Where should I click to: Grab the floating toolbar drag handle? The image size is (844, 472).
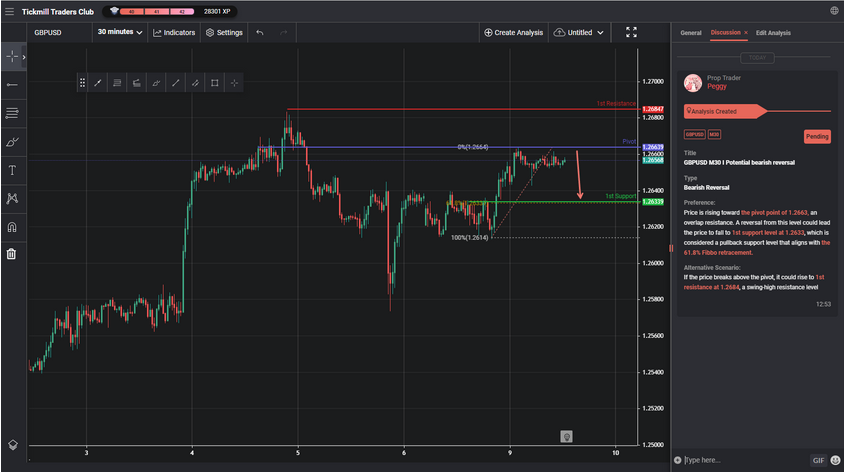point(82,83)
